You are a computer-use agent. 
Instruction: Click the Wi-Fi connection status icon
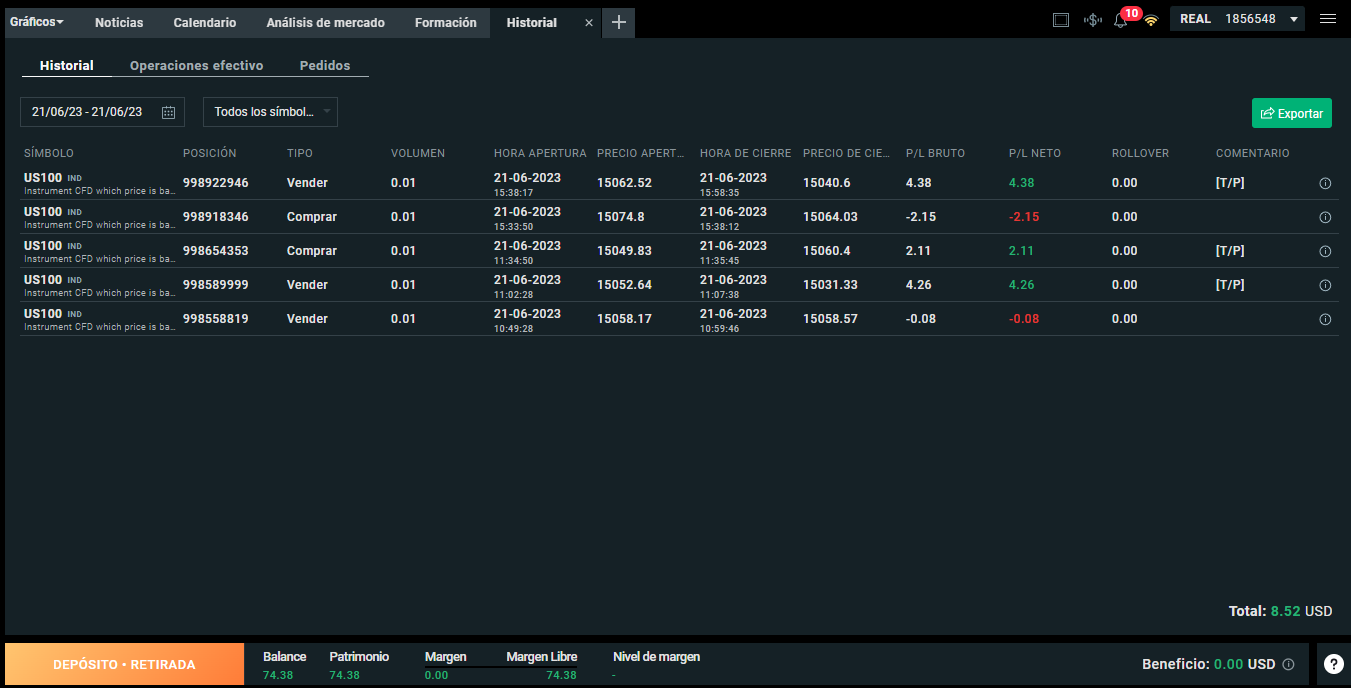point(1151,20)
